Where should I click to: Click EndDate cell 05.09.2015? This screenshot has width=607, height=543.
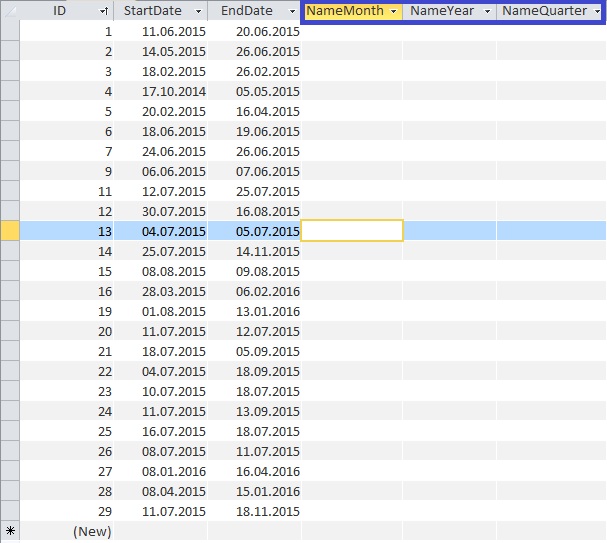point(254,351)
